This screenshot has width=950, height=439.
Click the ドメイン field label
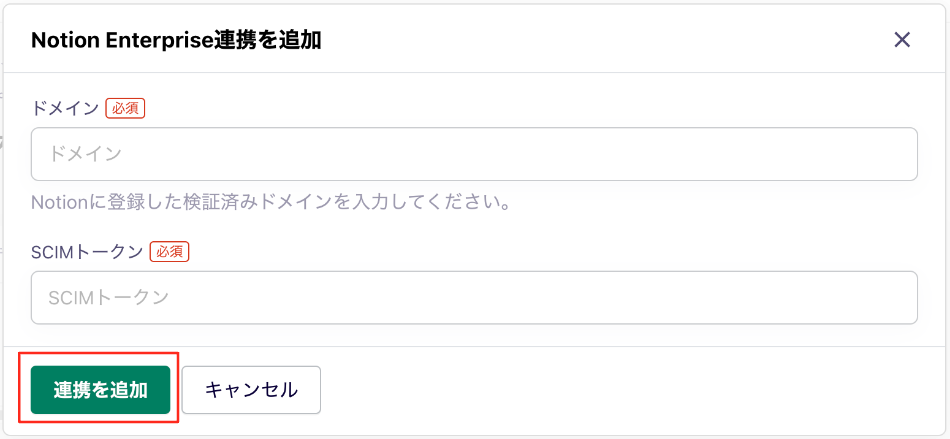(64, 108)
